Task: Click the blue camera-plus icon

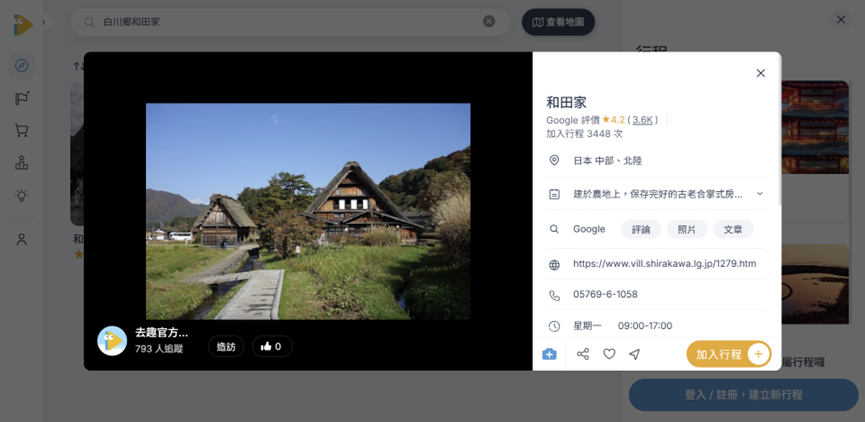Action: click(x=549, y=354)
